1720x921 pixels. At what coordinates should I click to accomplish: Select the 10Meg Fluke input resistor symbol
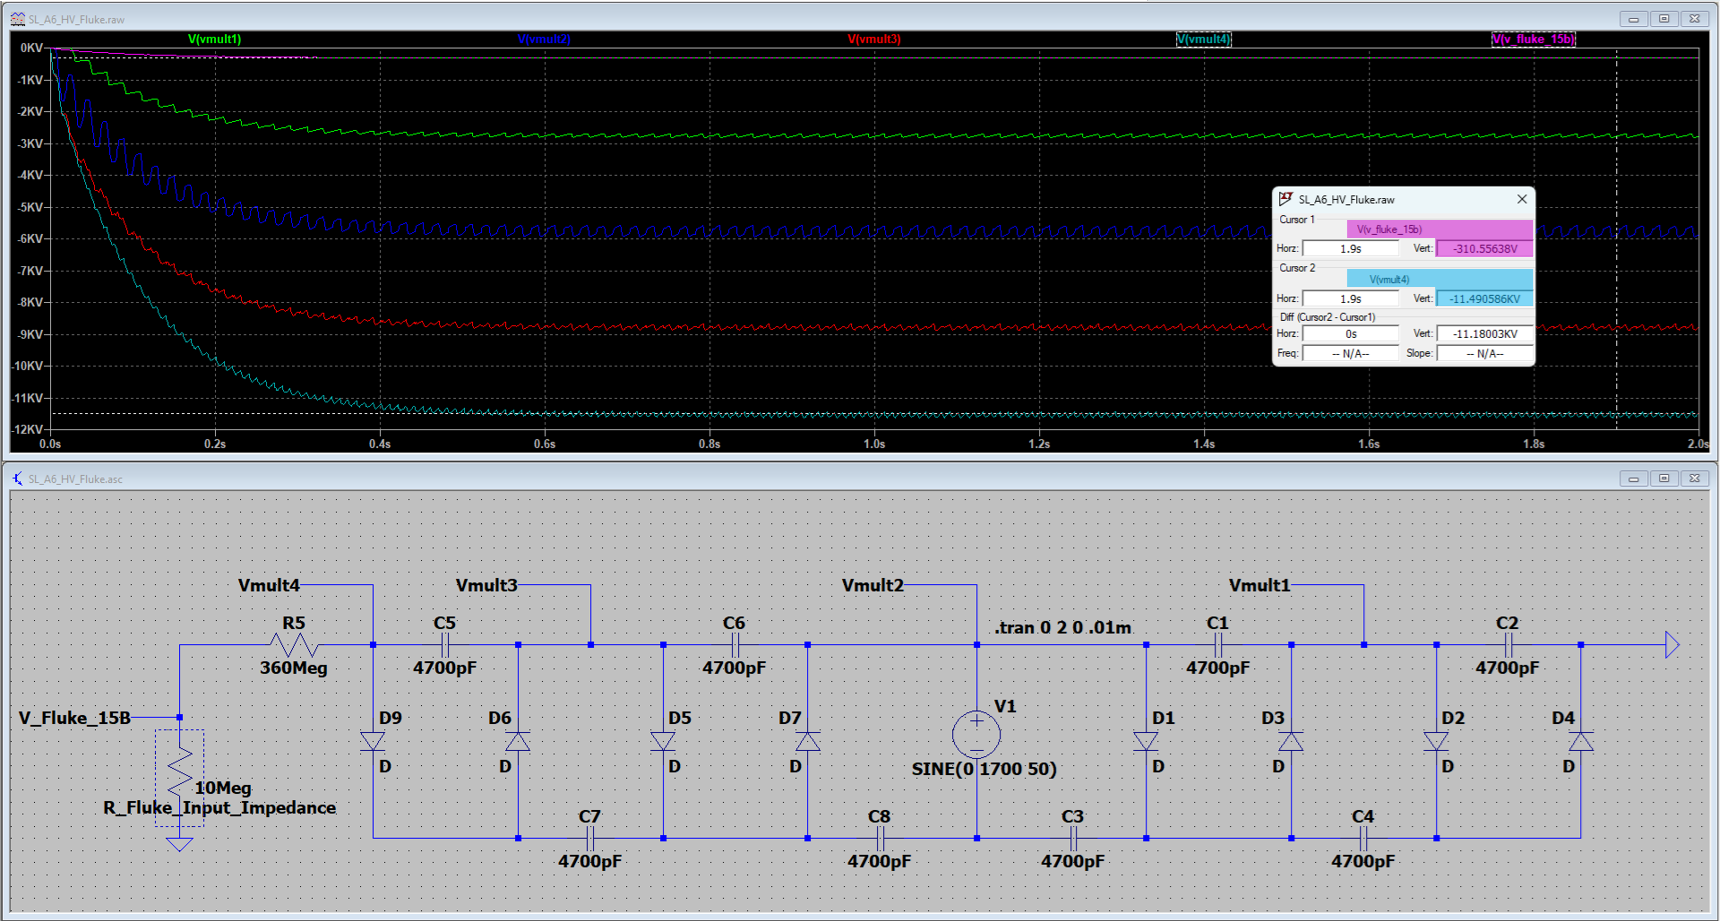(180, 773)
